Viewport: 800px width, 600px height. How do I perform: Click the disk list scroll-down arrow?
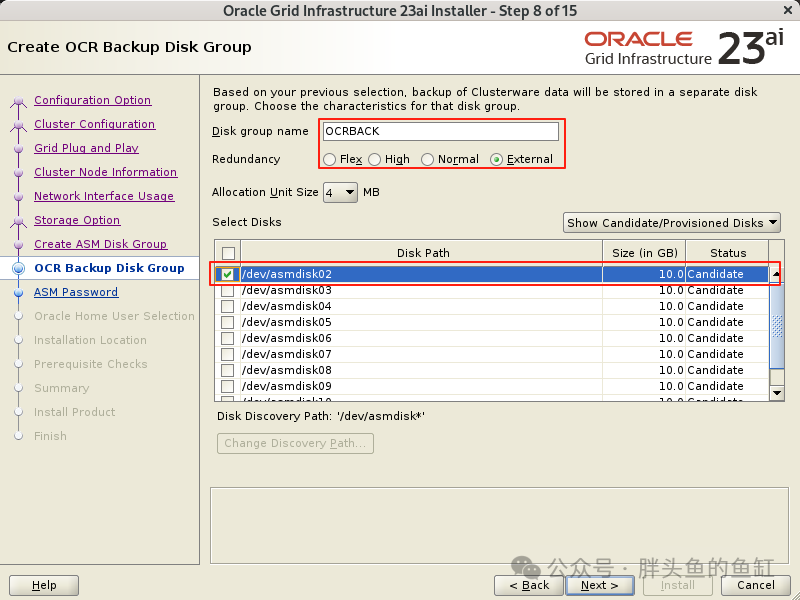(x=777, y=393)
